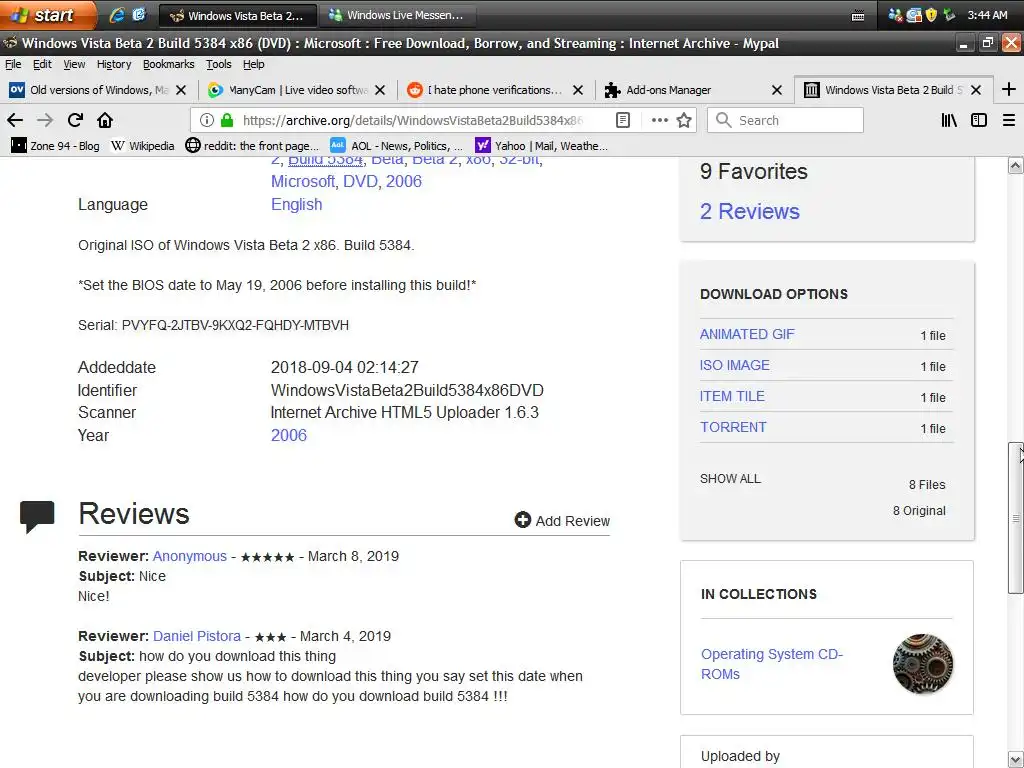The height and width of the screenshot is (768, 1024).
Task: Open the Help menu
Action: coord(253,64)
